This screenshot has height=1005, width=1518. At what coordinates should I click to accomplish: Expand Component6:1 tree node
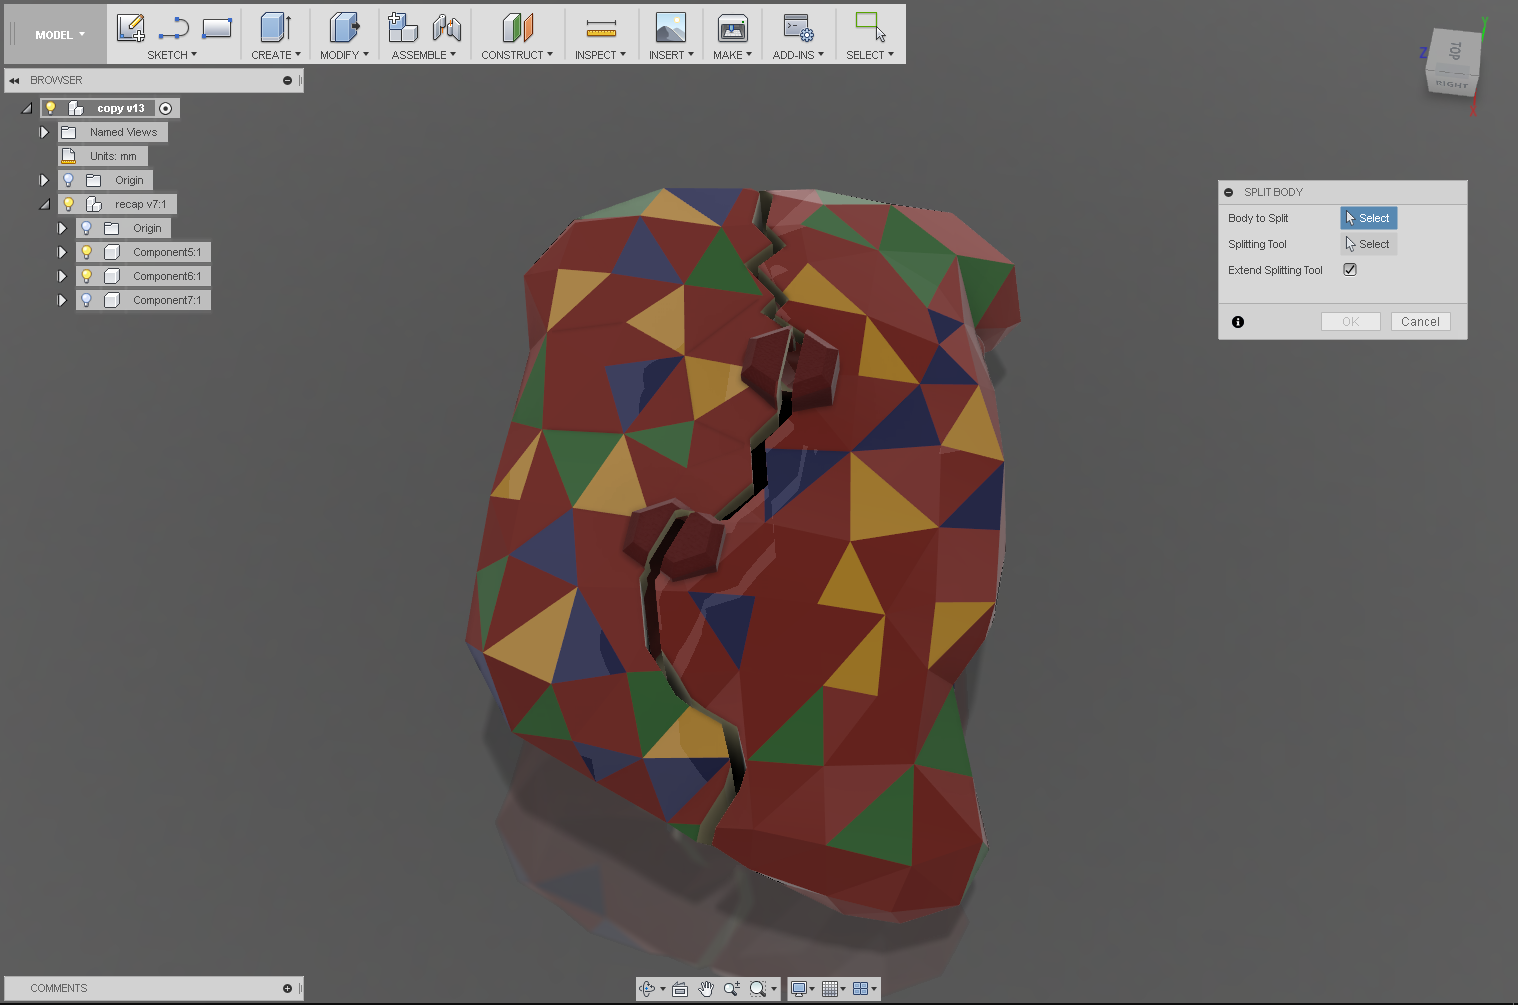coord(62,276)
